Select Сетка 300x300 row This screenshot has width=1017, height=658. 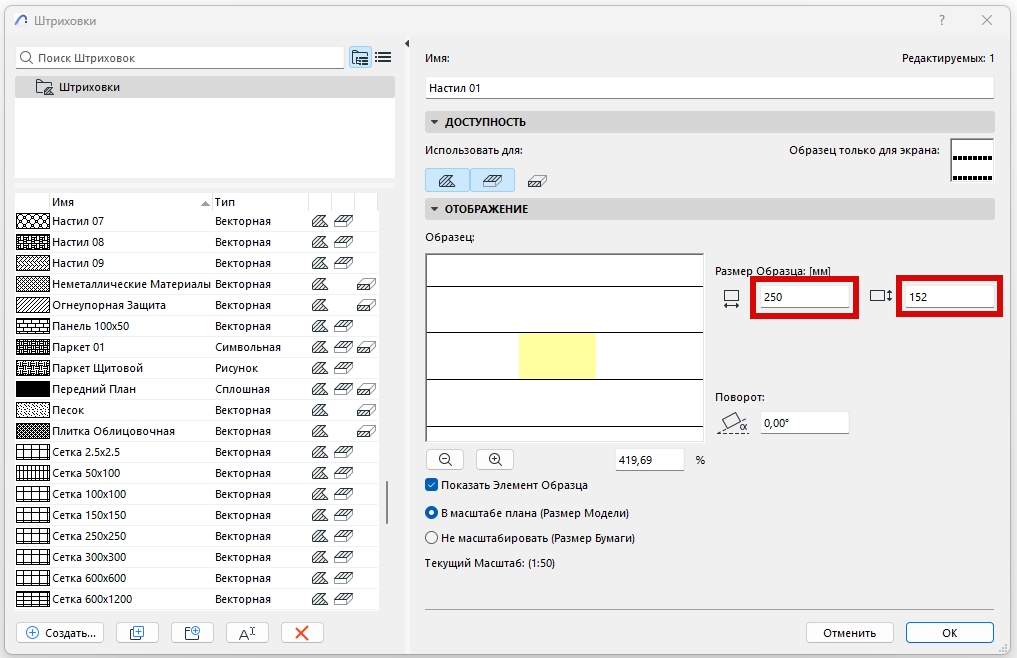click(197, 557)
